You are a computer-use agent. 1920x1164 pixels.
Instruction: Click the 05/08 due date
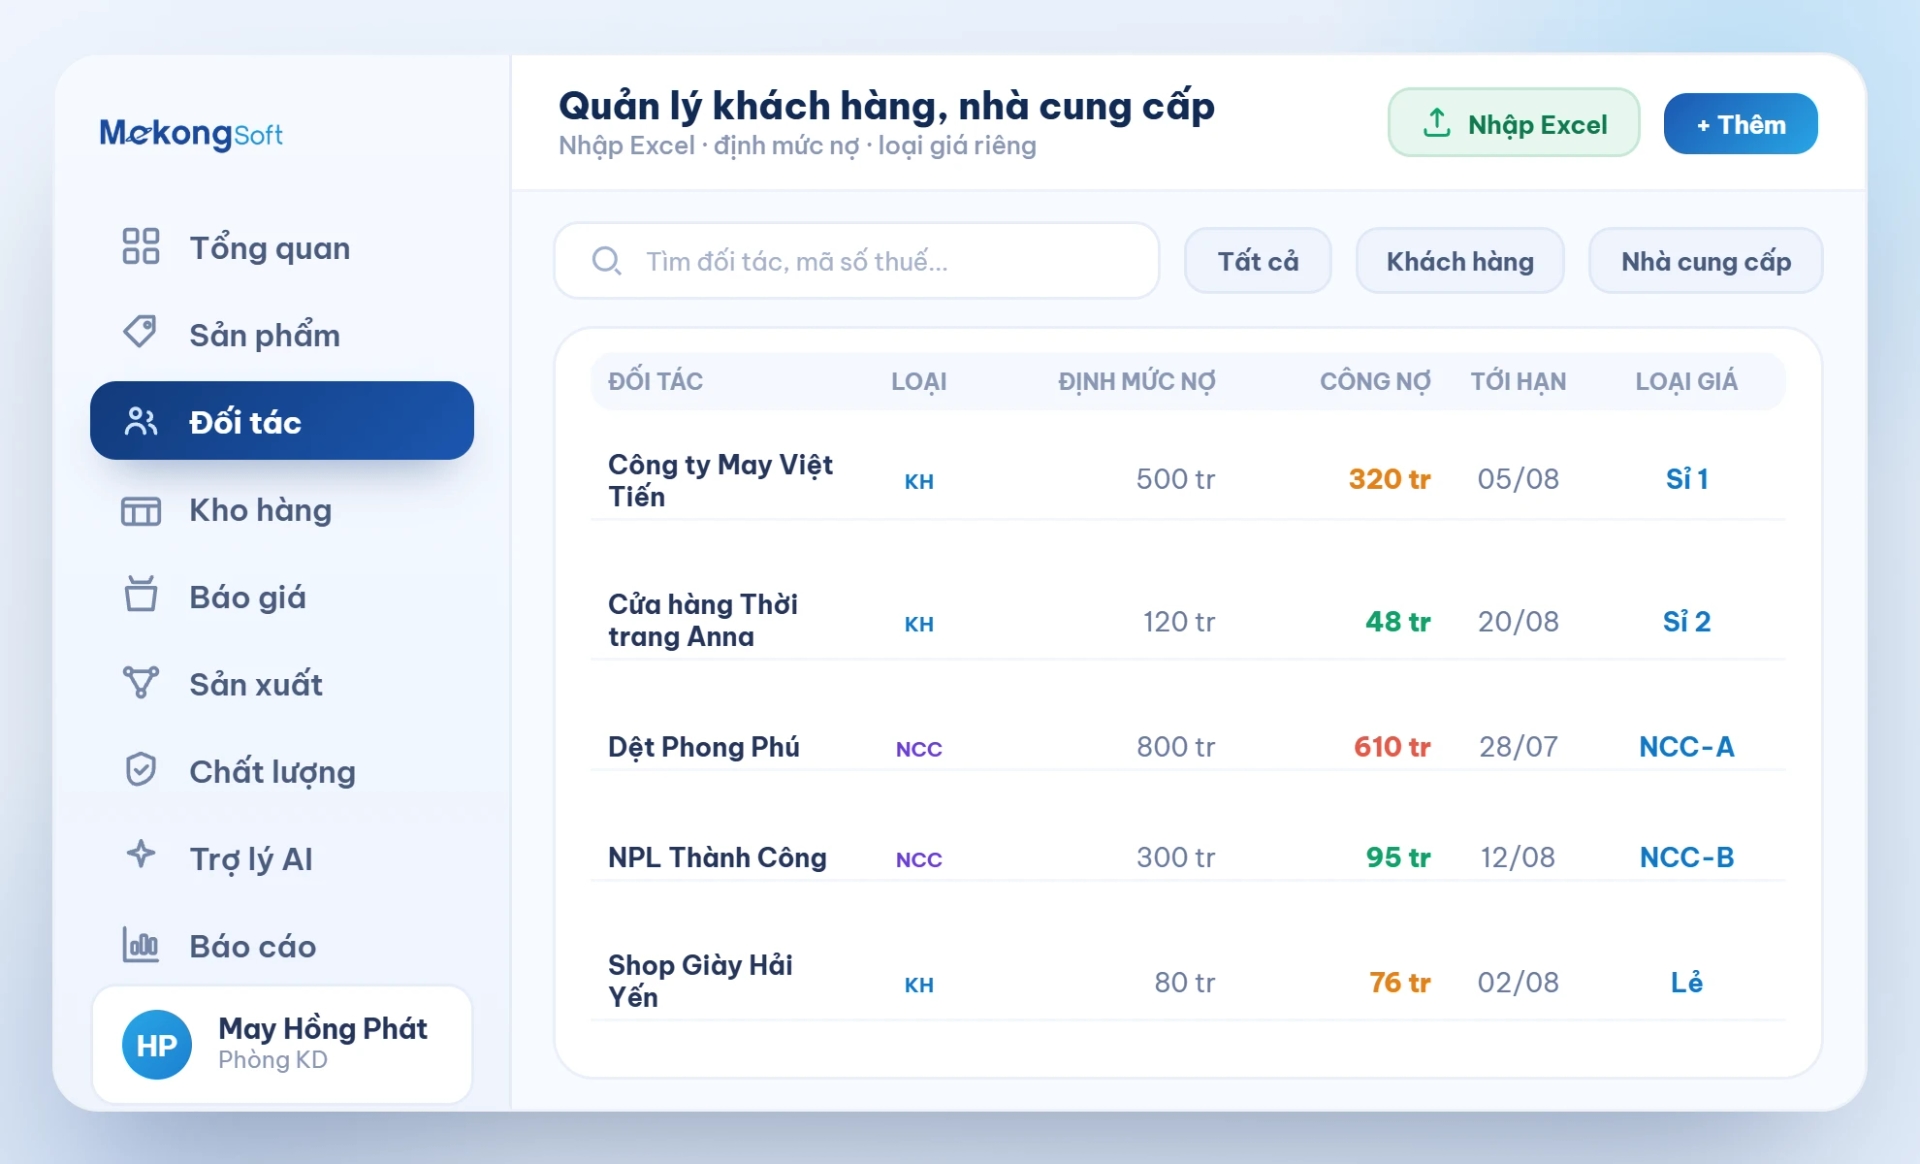click(x=1518, y=479)
